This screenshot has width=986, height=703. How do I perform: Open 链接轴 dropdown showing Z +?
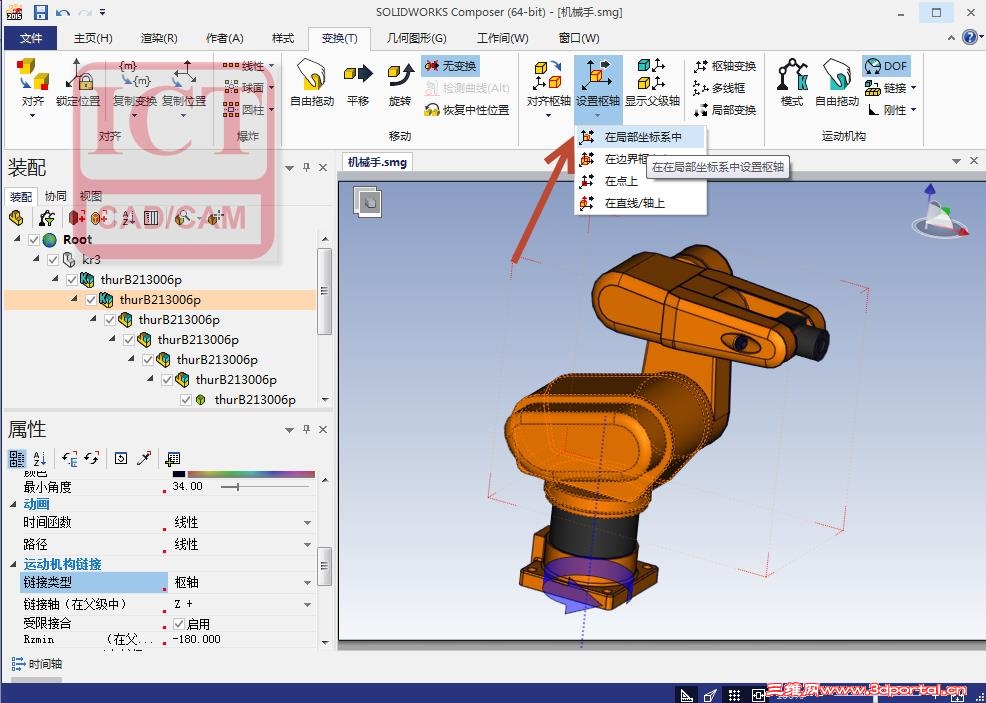click(307, 604)
